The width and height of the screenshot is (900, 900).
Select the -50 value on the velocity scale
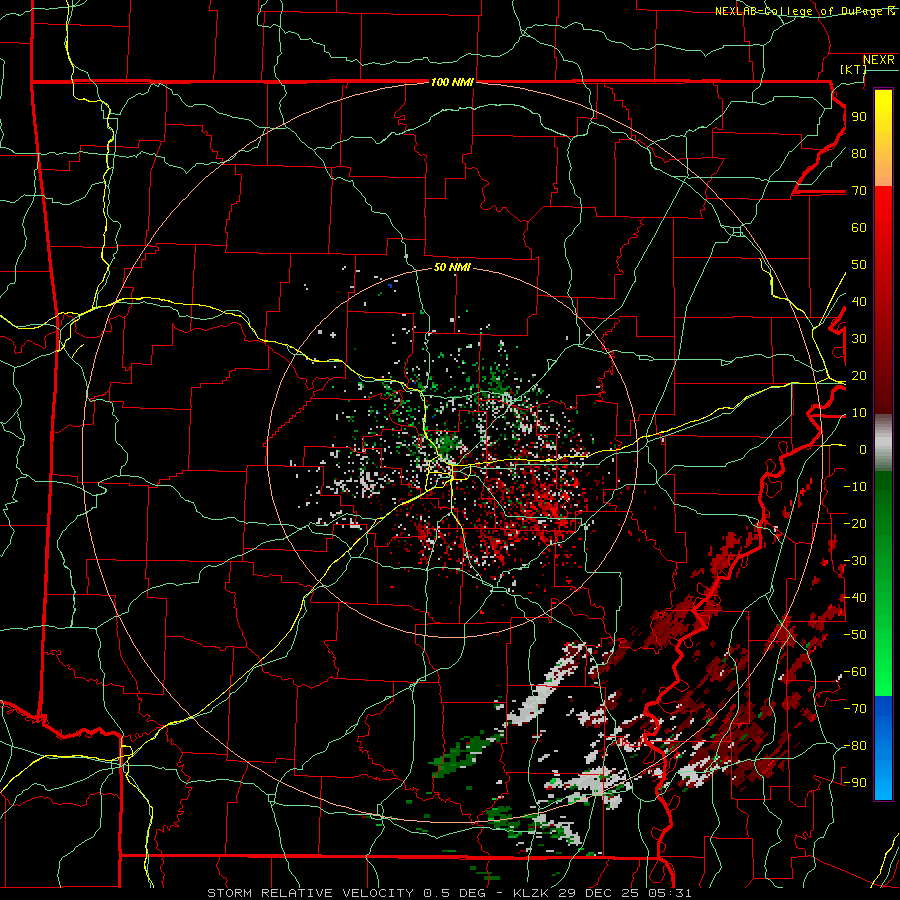tap(855, 635)
